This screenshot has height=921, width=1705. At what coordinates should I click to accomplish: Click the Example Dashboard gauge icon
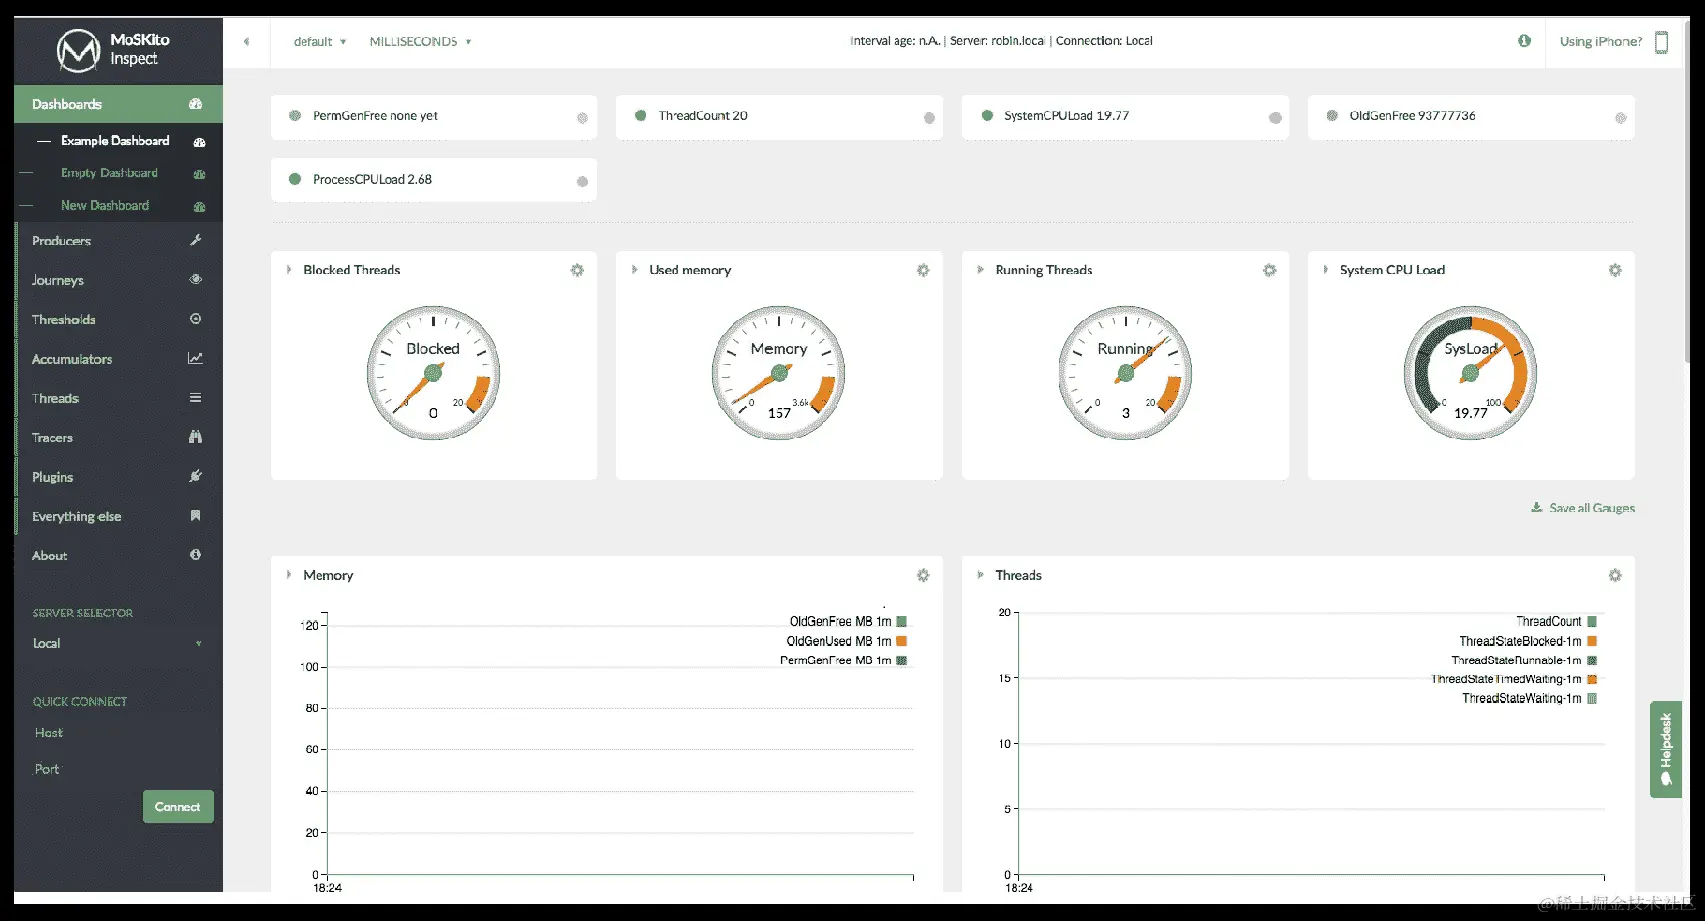199,142
